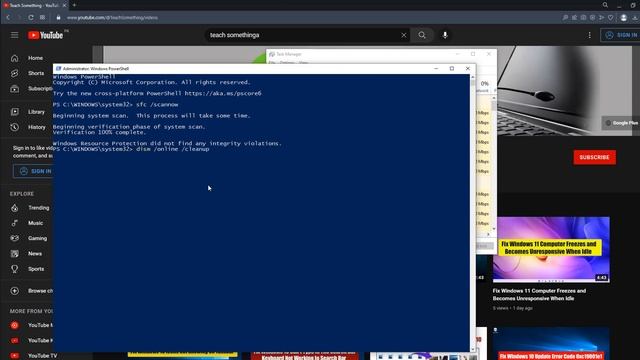Click the top-right SIGN IN button

click(620, 35)
